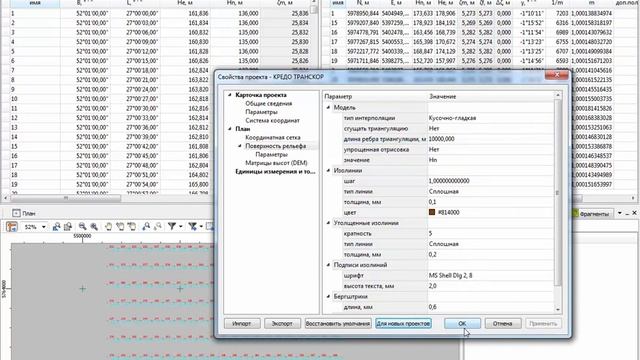
Task: Select the last of the three hand icons
Action: coord(131,227)
